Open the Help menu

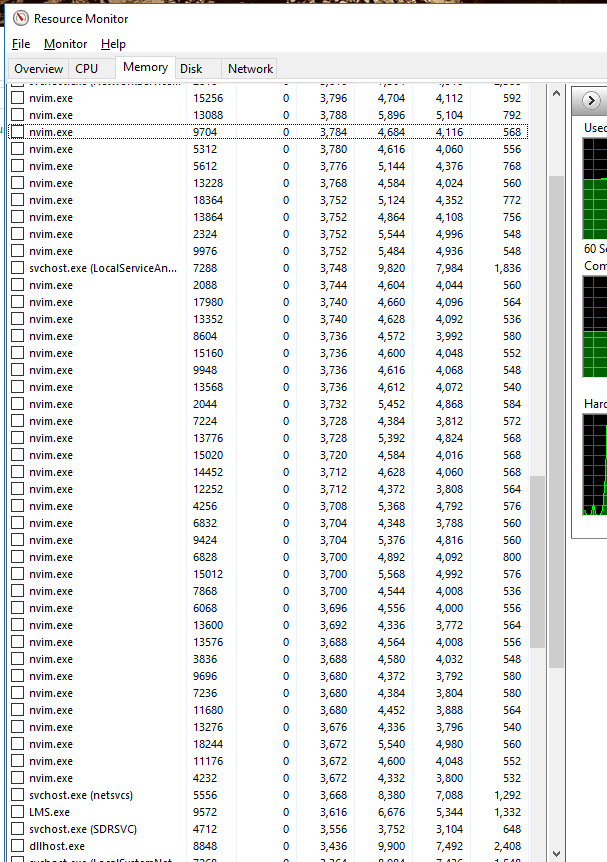click(113, 44)
